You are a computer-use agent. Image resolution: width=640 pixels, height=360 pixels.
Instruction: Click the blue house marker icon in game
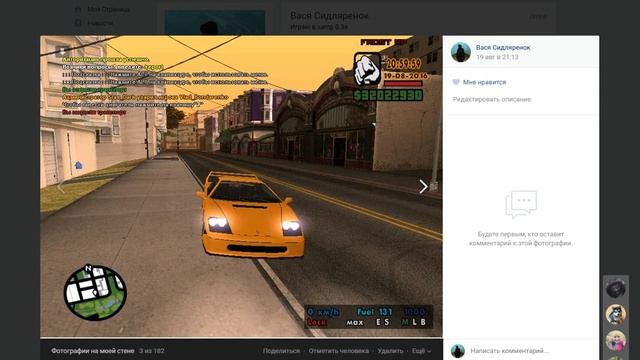(78, 165)
